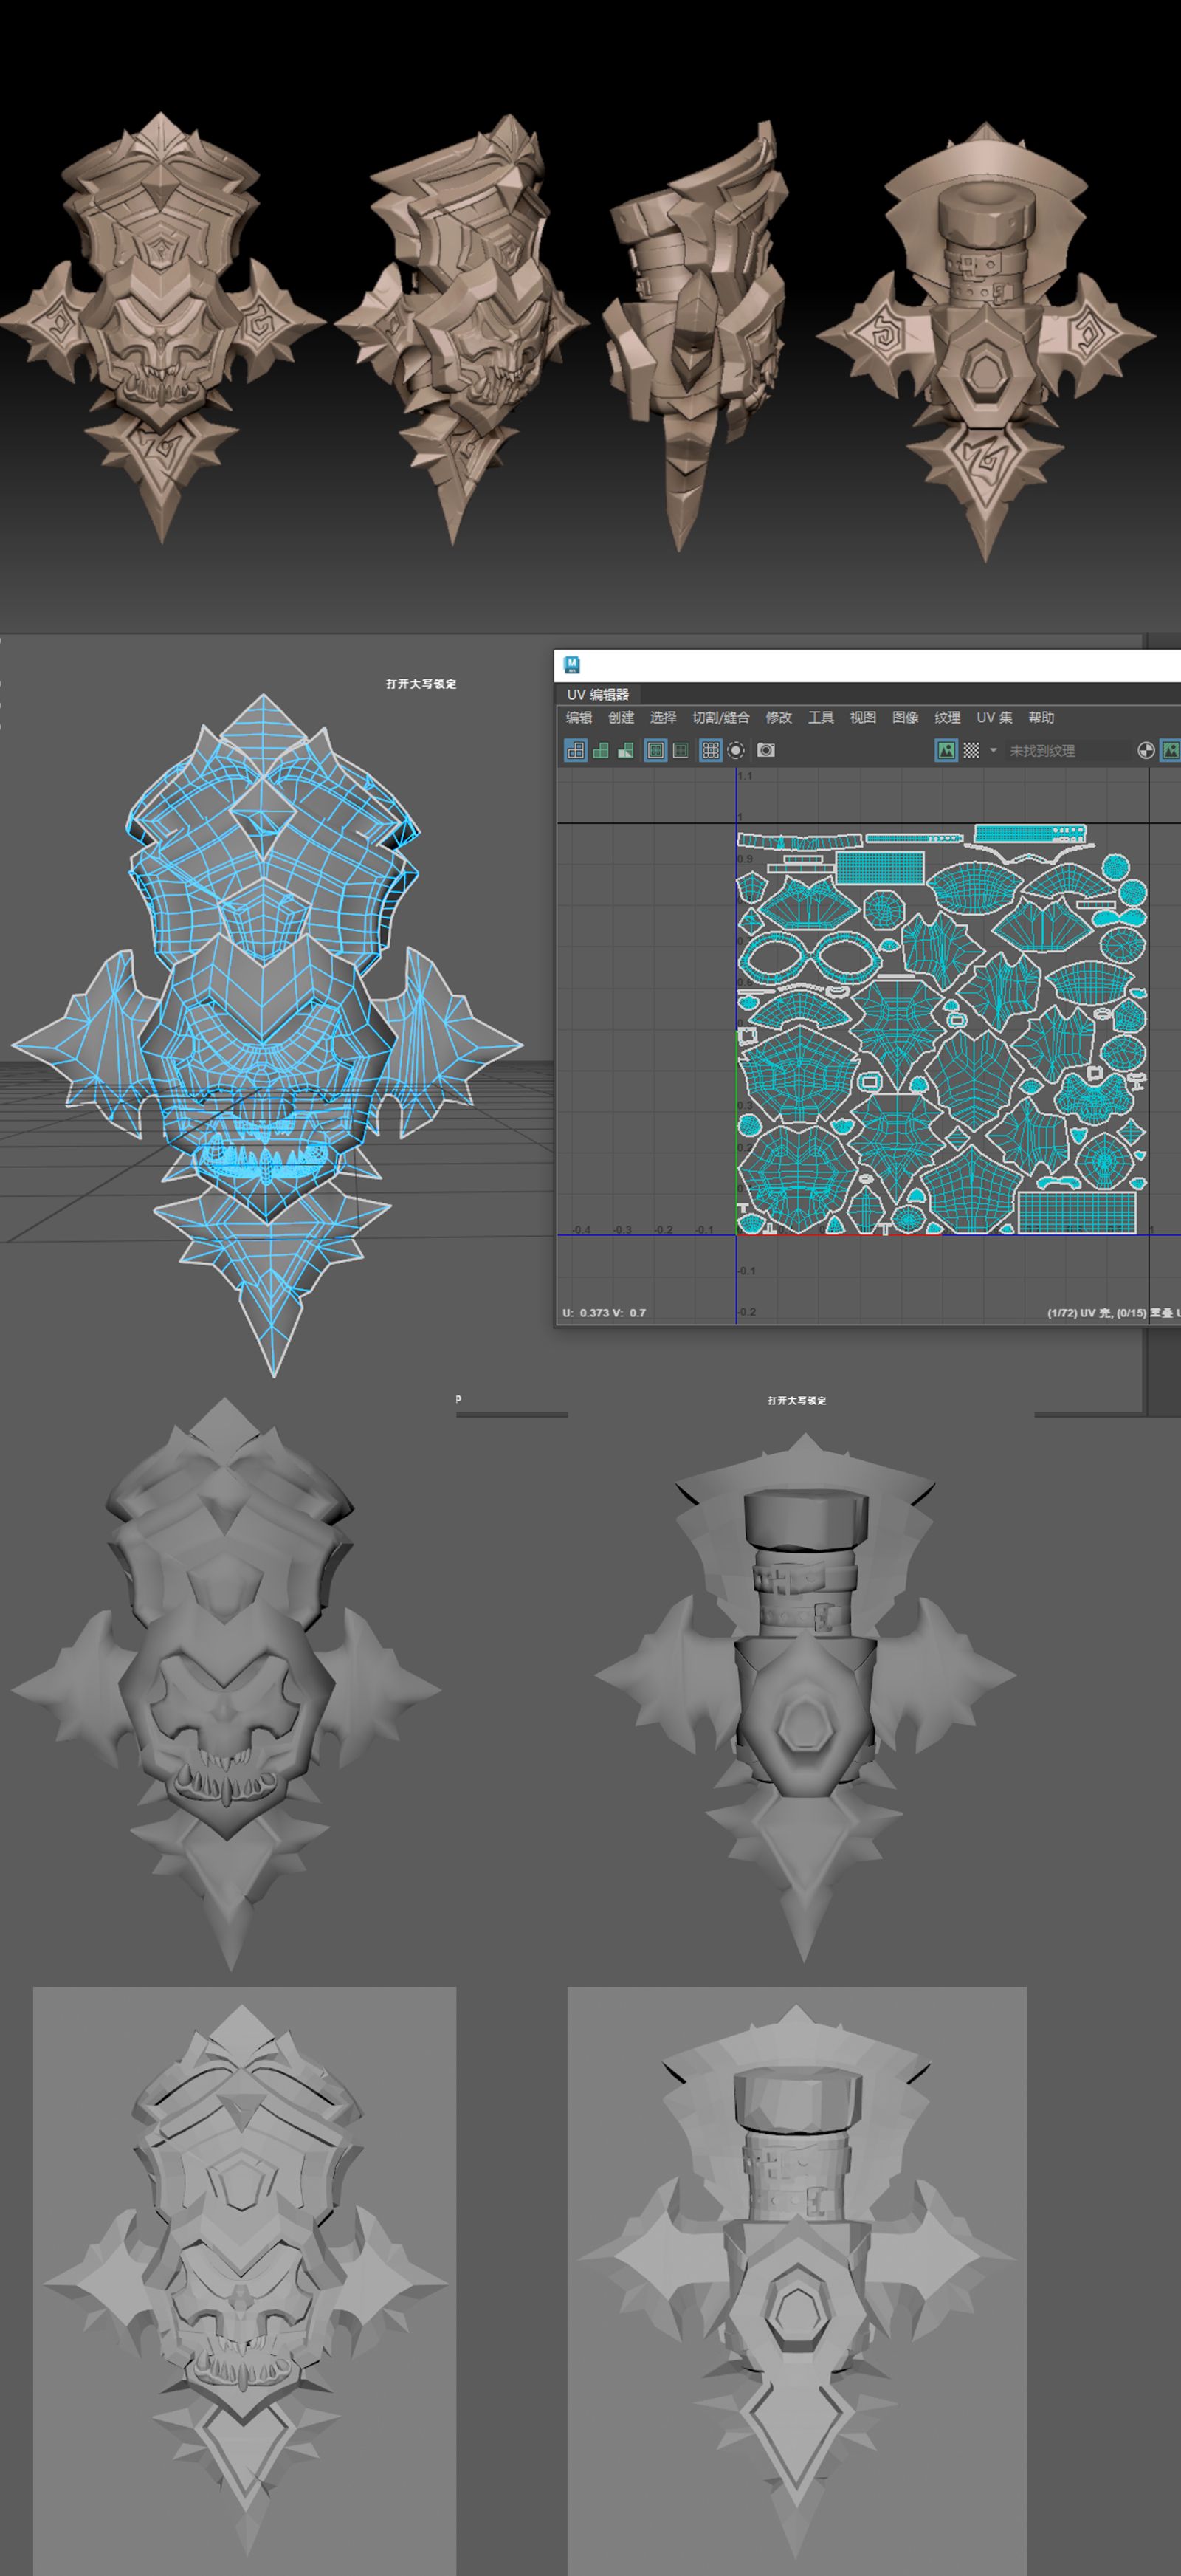
Task: Click the Maya logo in UV editor title bar
Action: click(572, 665)
